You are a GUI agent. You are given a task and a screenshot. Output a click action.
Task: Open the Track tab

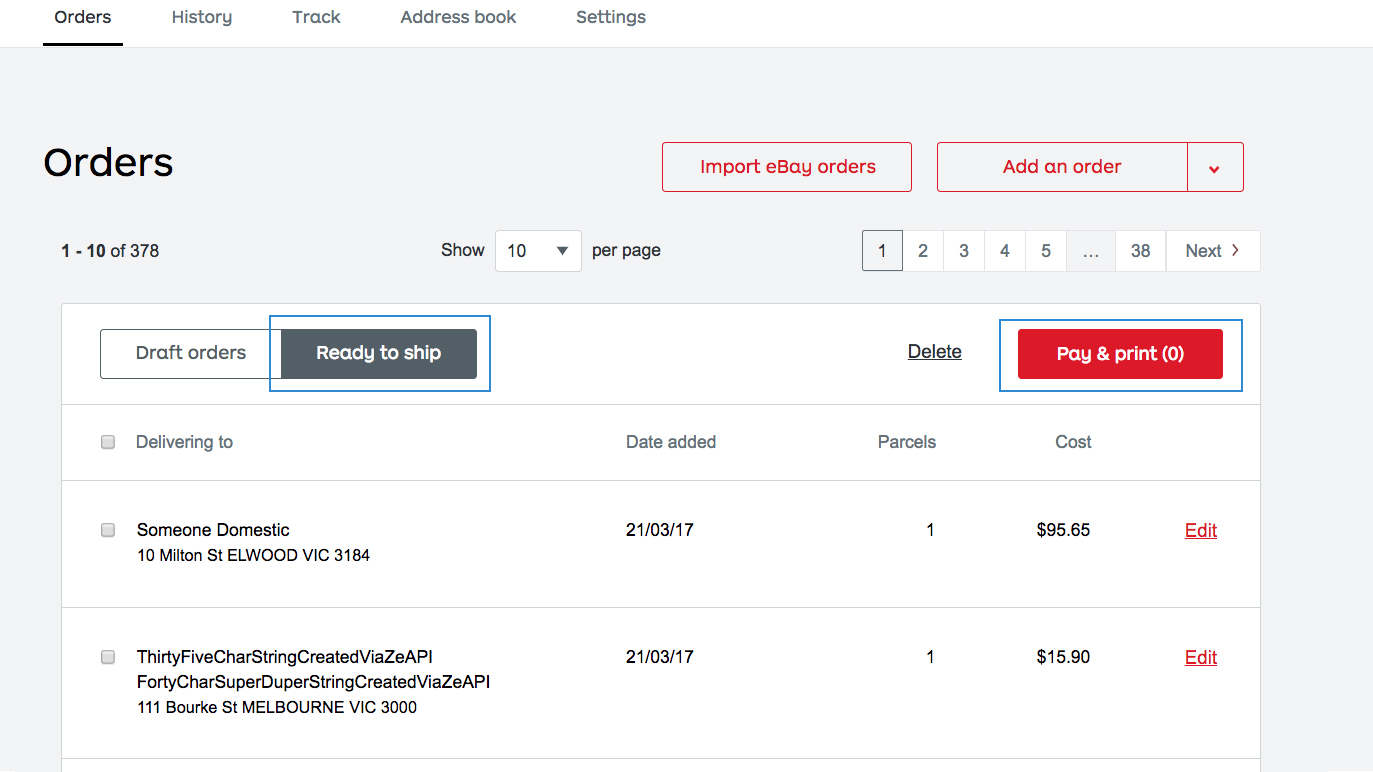click(x=316, y=18)
